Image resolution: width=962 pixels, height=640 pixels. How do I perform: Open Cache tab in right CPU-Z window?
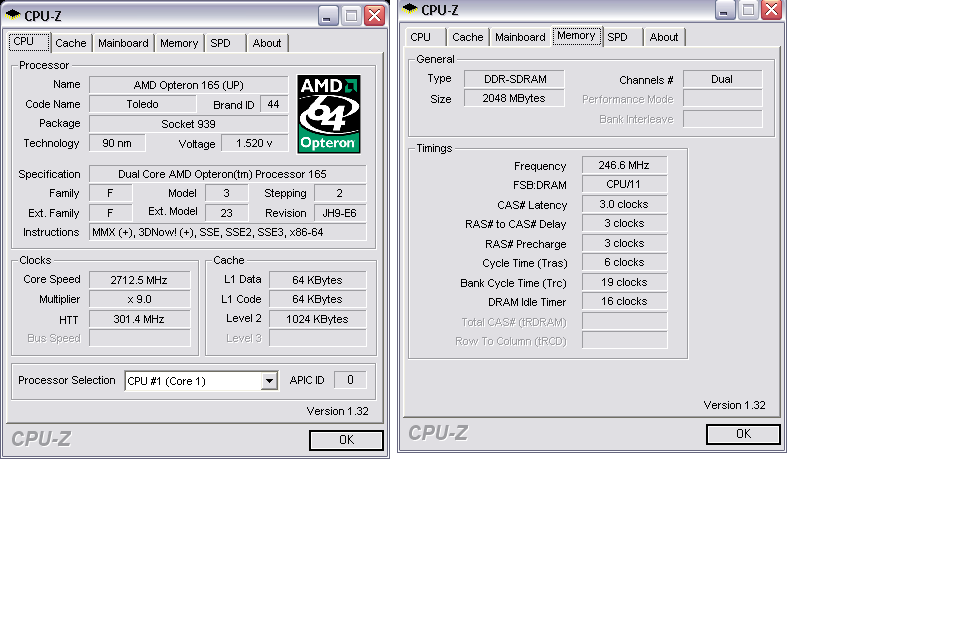point(468,37)
